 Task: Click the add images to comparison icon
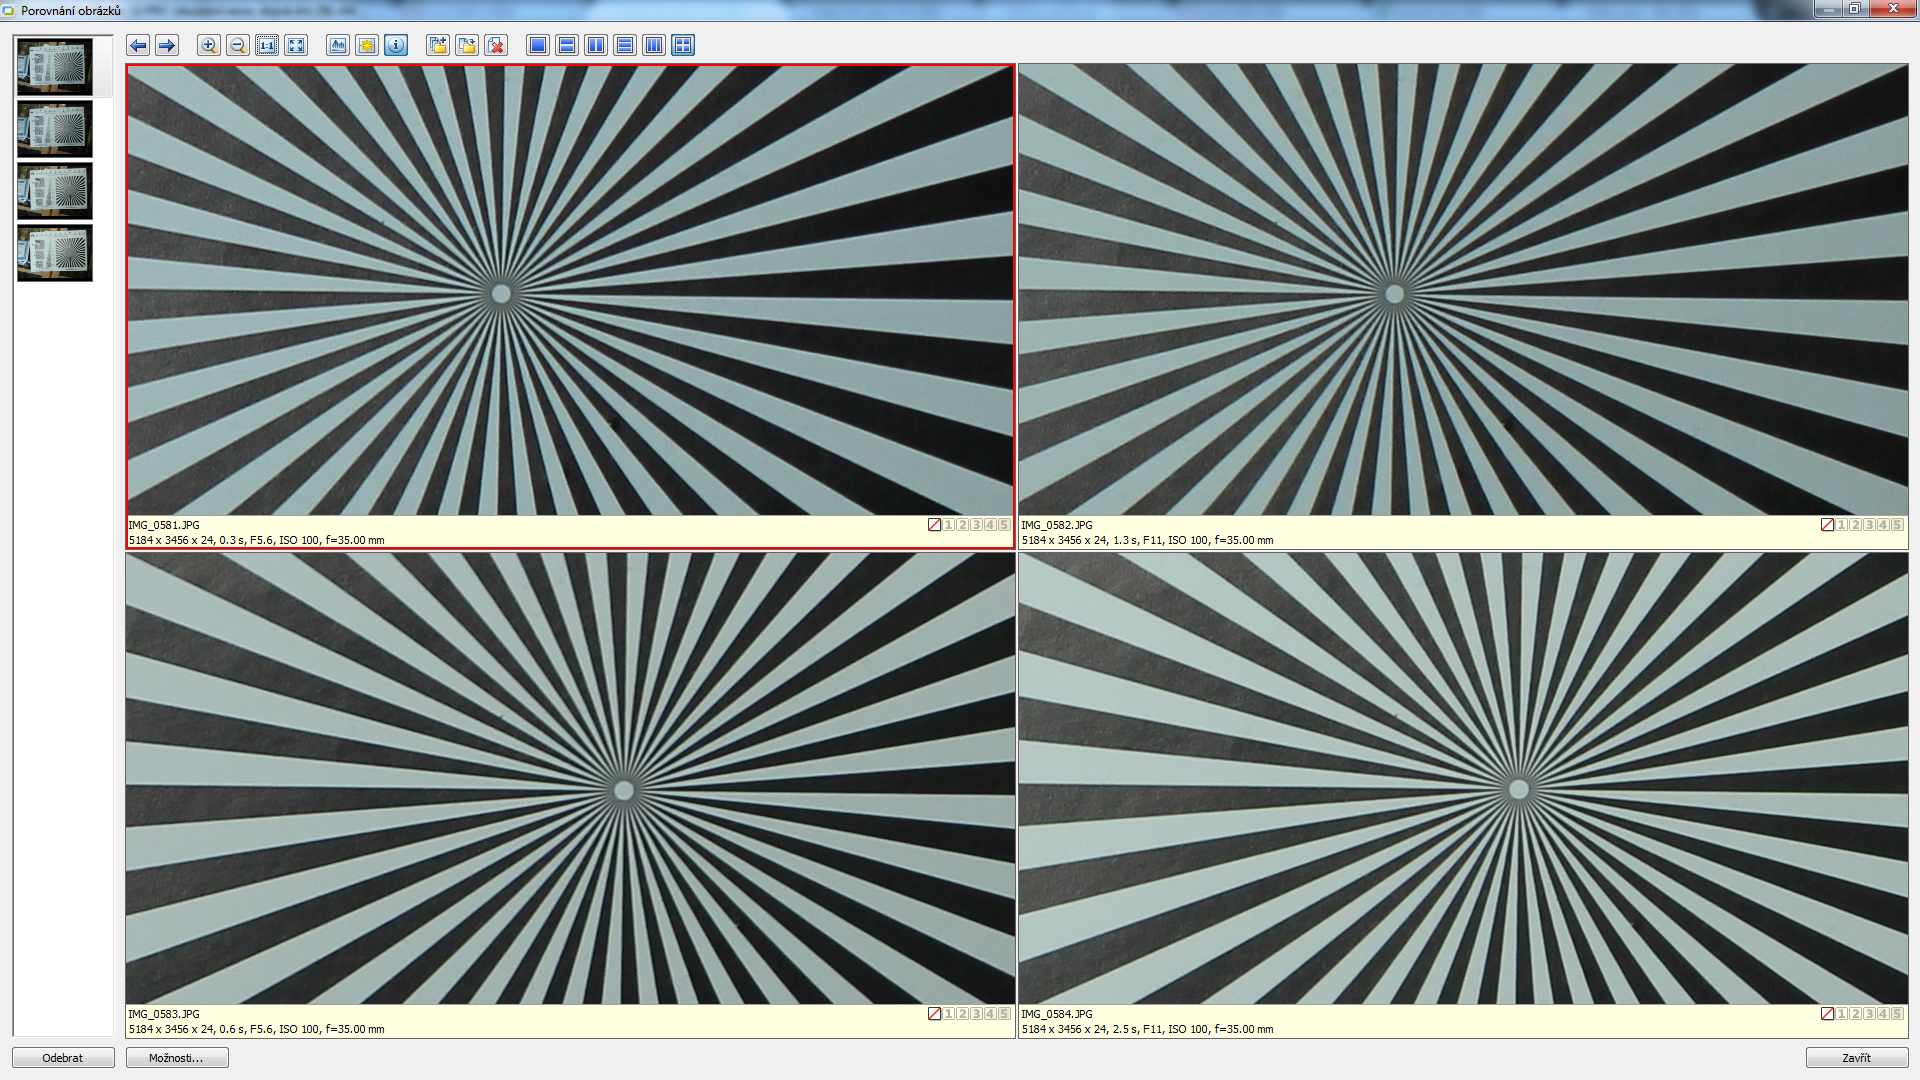tap(438, 45)
